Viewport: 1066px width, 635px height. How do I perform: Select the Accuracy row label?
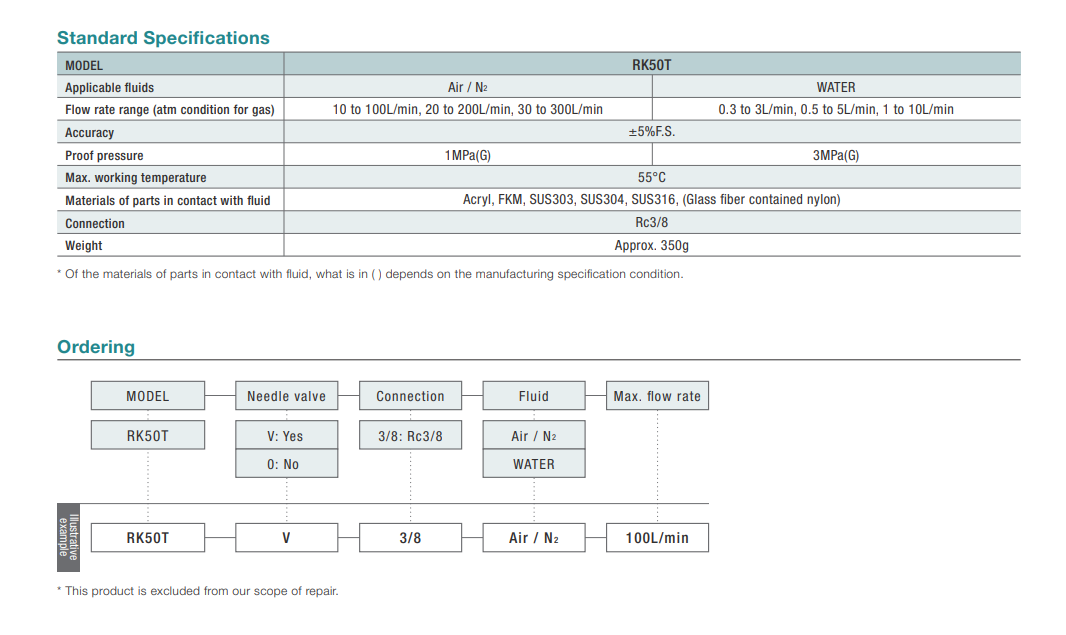click(x=90, y=133)
